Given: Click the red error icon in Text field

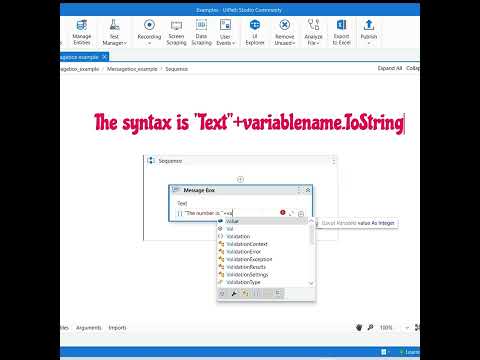Looking at the screenshot, I should point(283,212).
